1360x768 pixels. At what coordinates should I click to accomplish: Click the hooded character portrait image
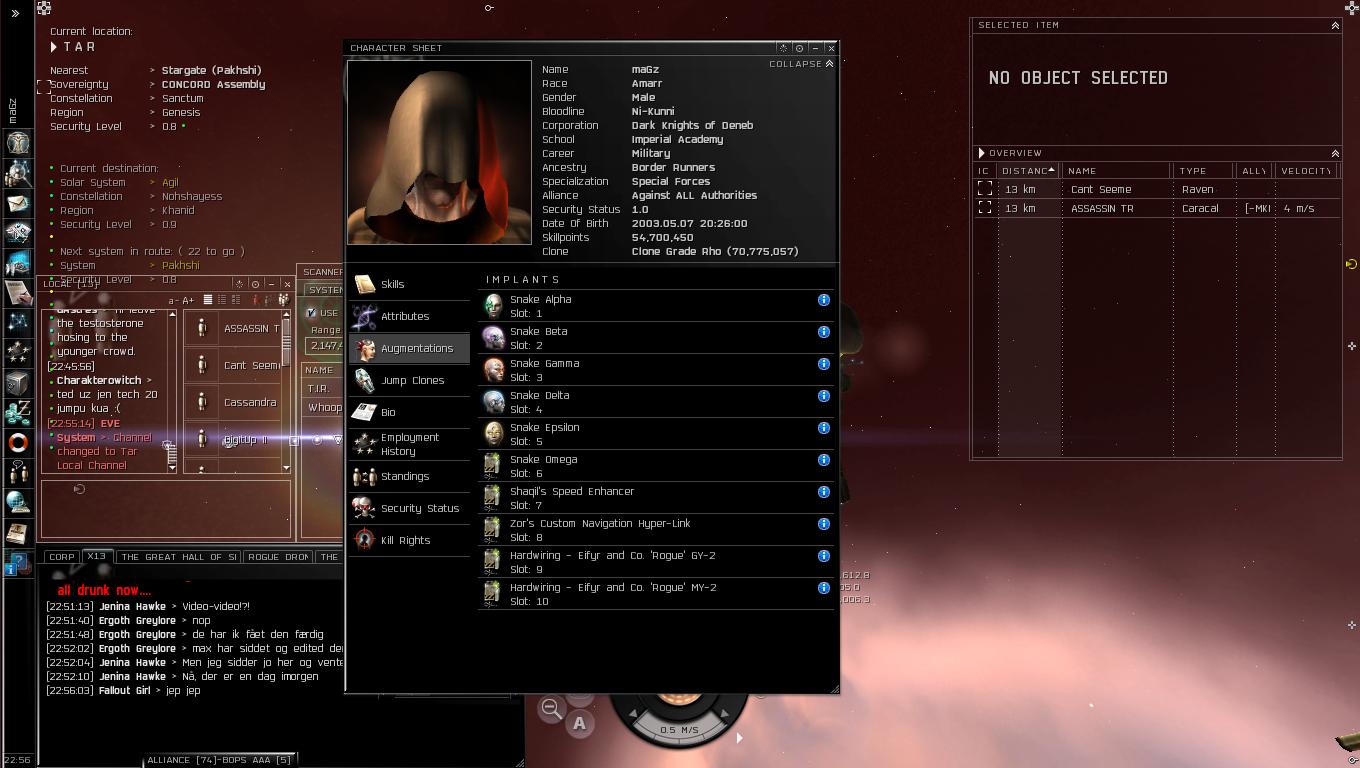pyautogui.click(x=439, y=152)
